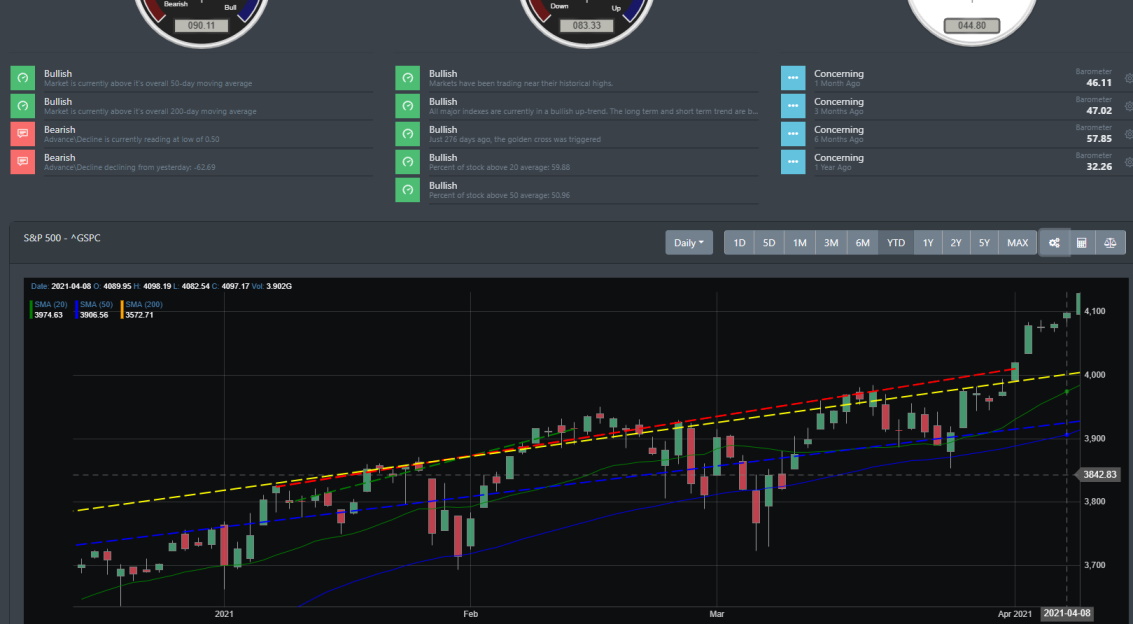The width and height of the screenshot is (1133, 624).
Task: Click 'Advance\Decline declining from yesterday' text
Action: pos(129,168)
